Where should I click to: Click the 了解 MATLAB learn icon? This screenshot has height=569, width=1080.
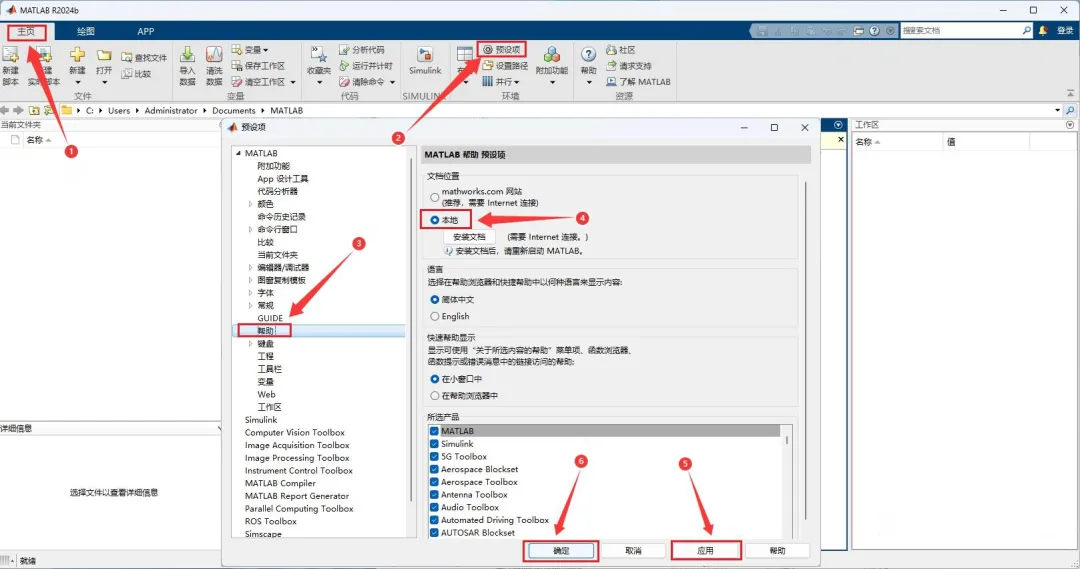[x=611, y=81]
